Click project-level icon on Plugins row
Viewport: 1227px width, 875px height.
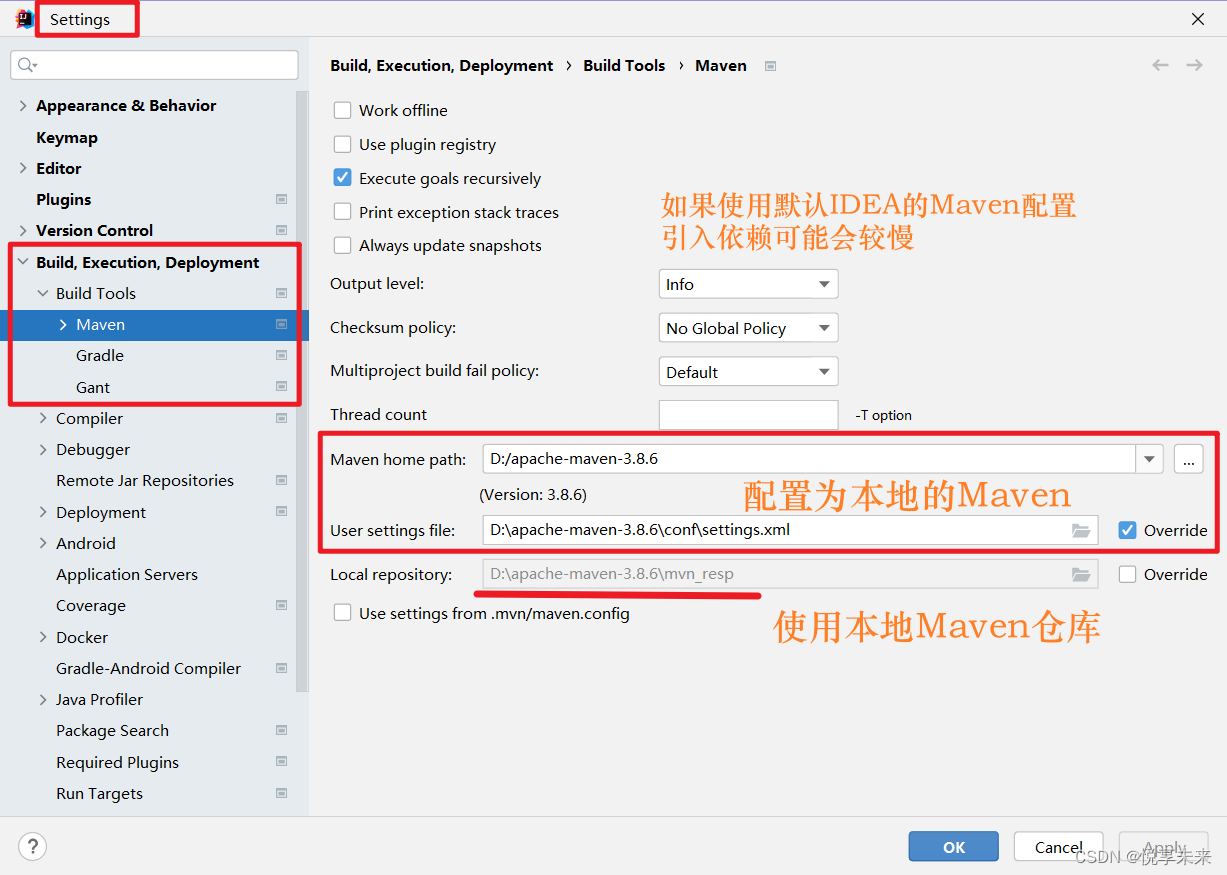coord(281,200)
